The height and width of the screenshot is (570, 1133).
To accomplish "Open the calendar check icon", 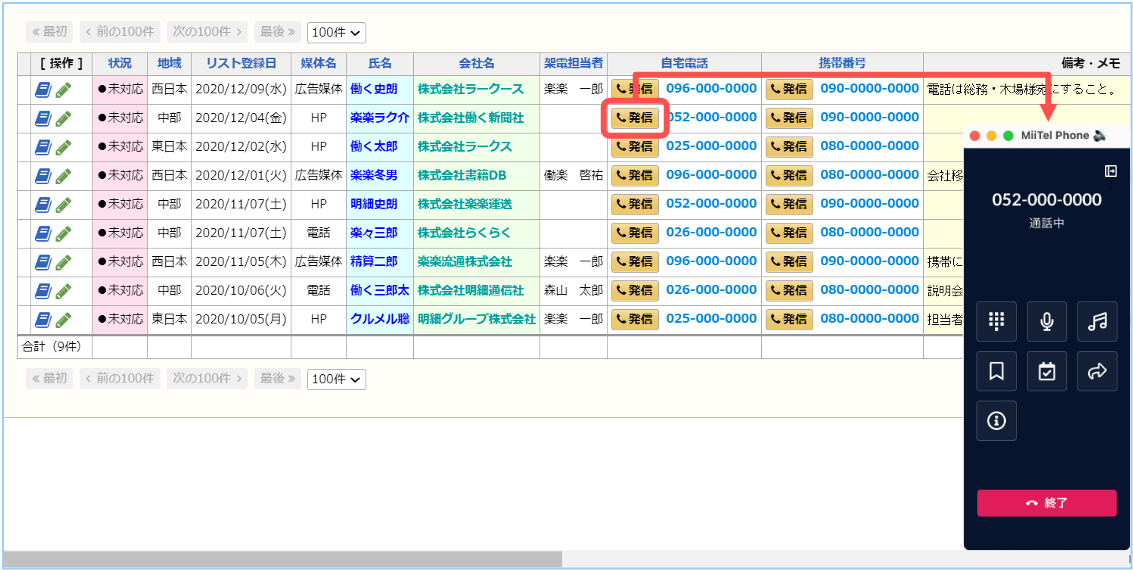I will 1046,371.
